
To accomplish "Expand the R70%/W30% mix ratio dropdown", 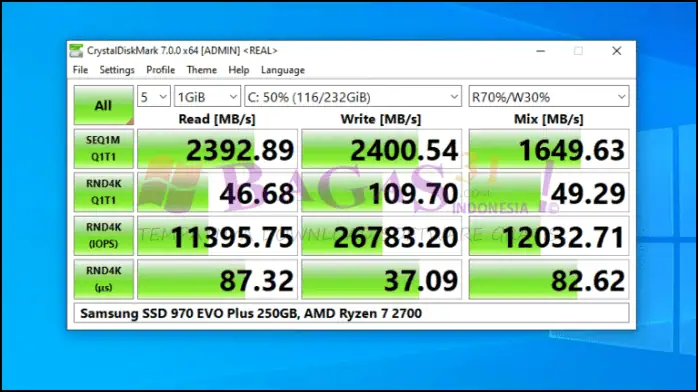I will click(548, 97).
